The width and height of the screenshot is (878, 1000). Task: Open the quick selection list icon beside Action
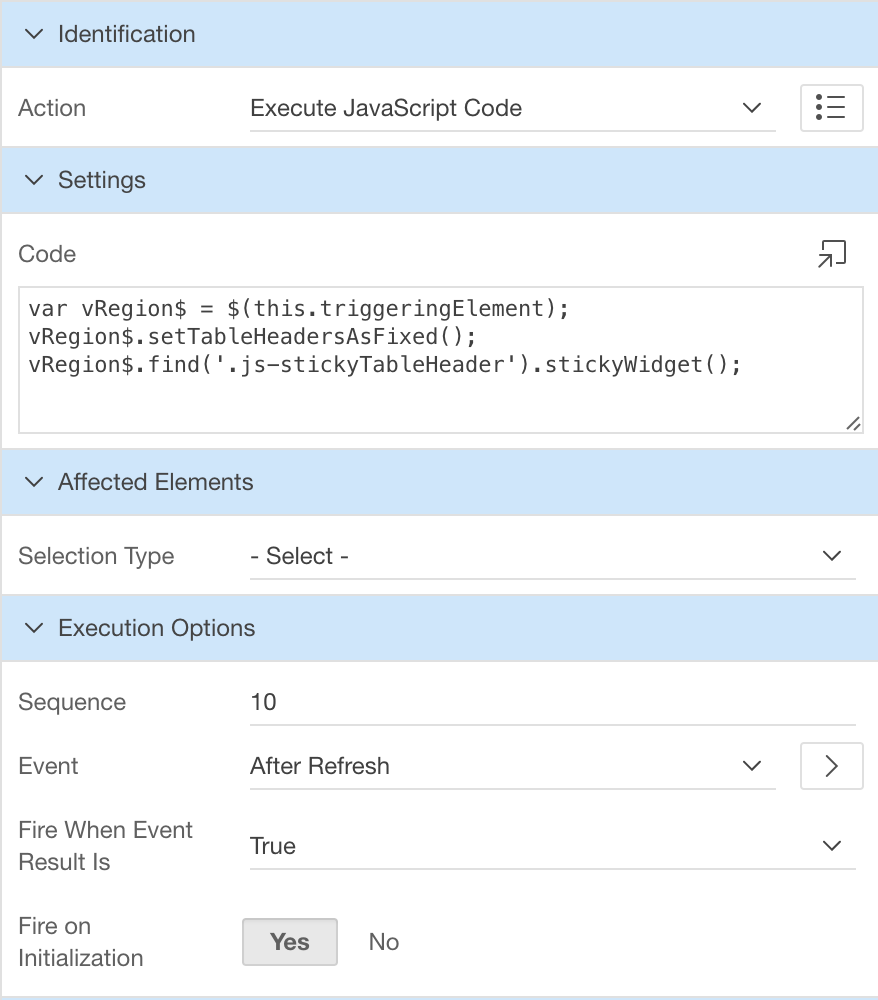[832, 108]
